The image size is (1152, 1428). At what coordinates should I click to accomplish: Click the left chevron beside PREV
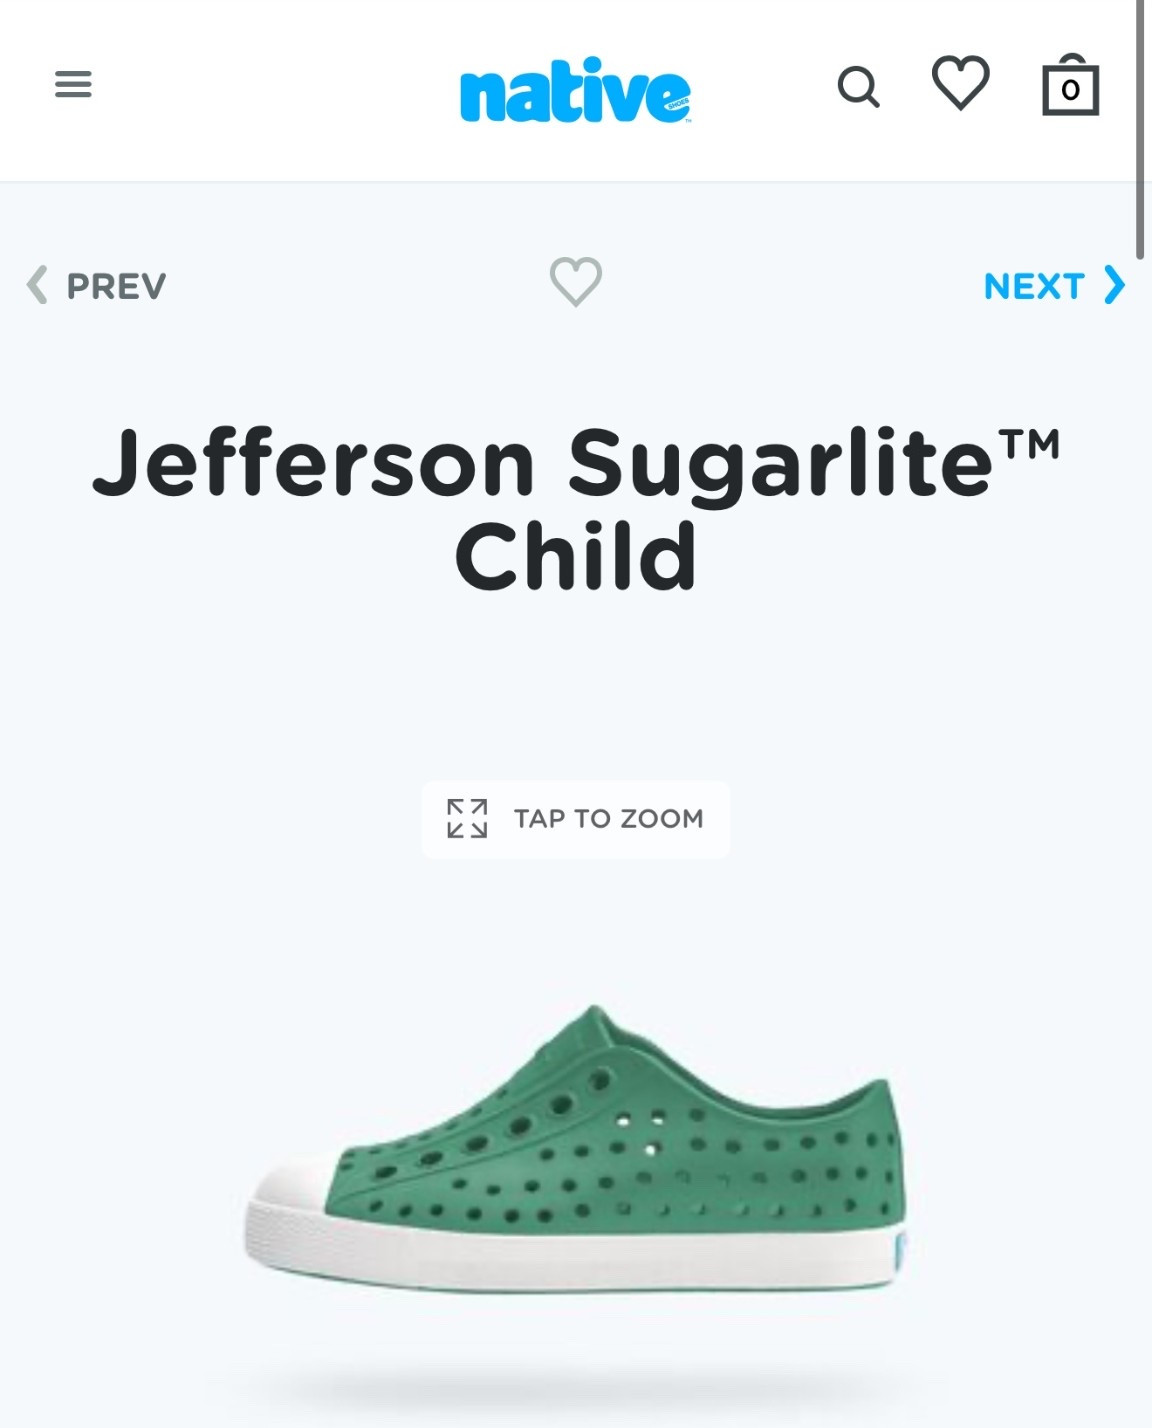pos(37,285)
